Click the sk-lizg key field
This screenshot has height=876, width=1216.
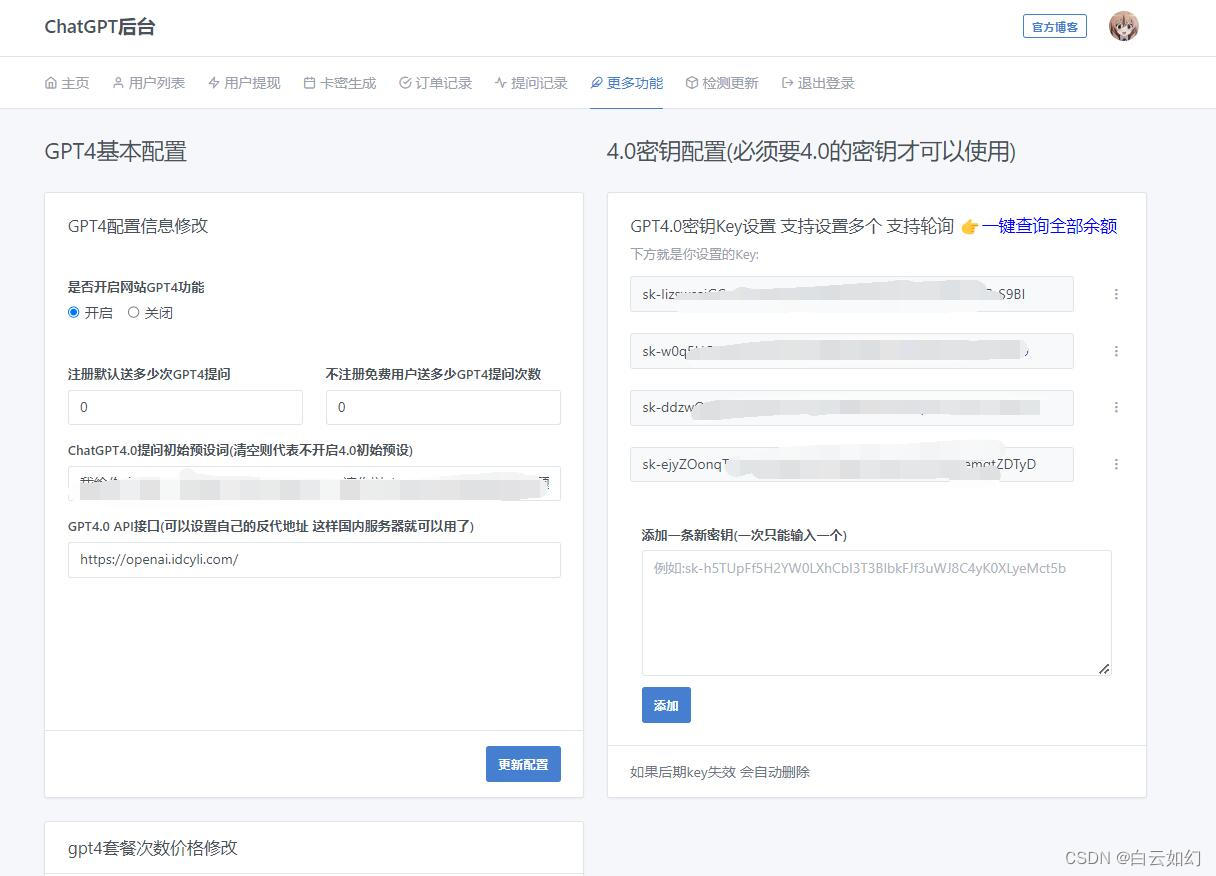[x=852, y=294]
